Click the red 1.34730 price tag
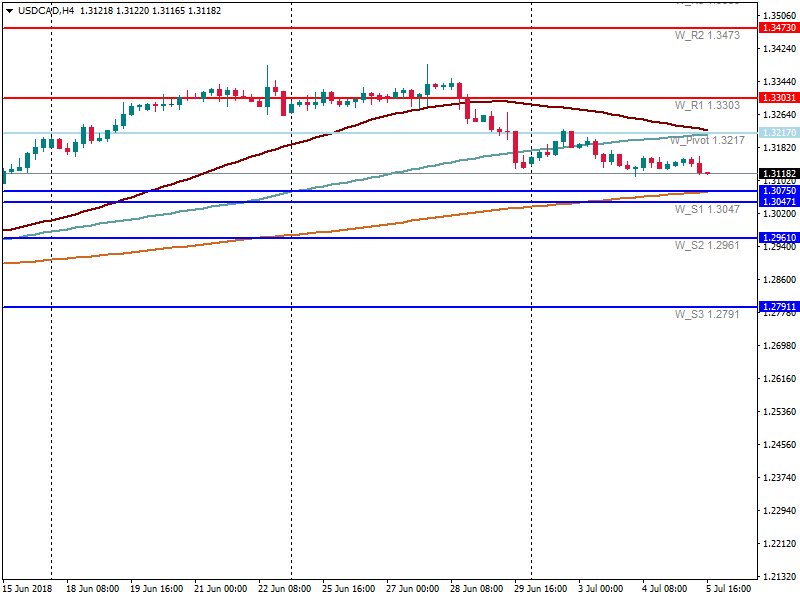Viewport: 800px width, 600px height. point(778,29)
